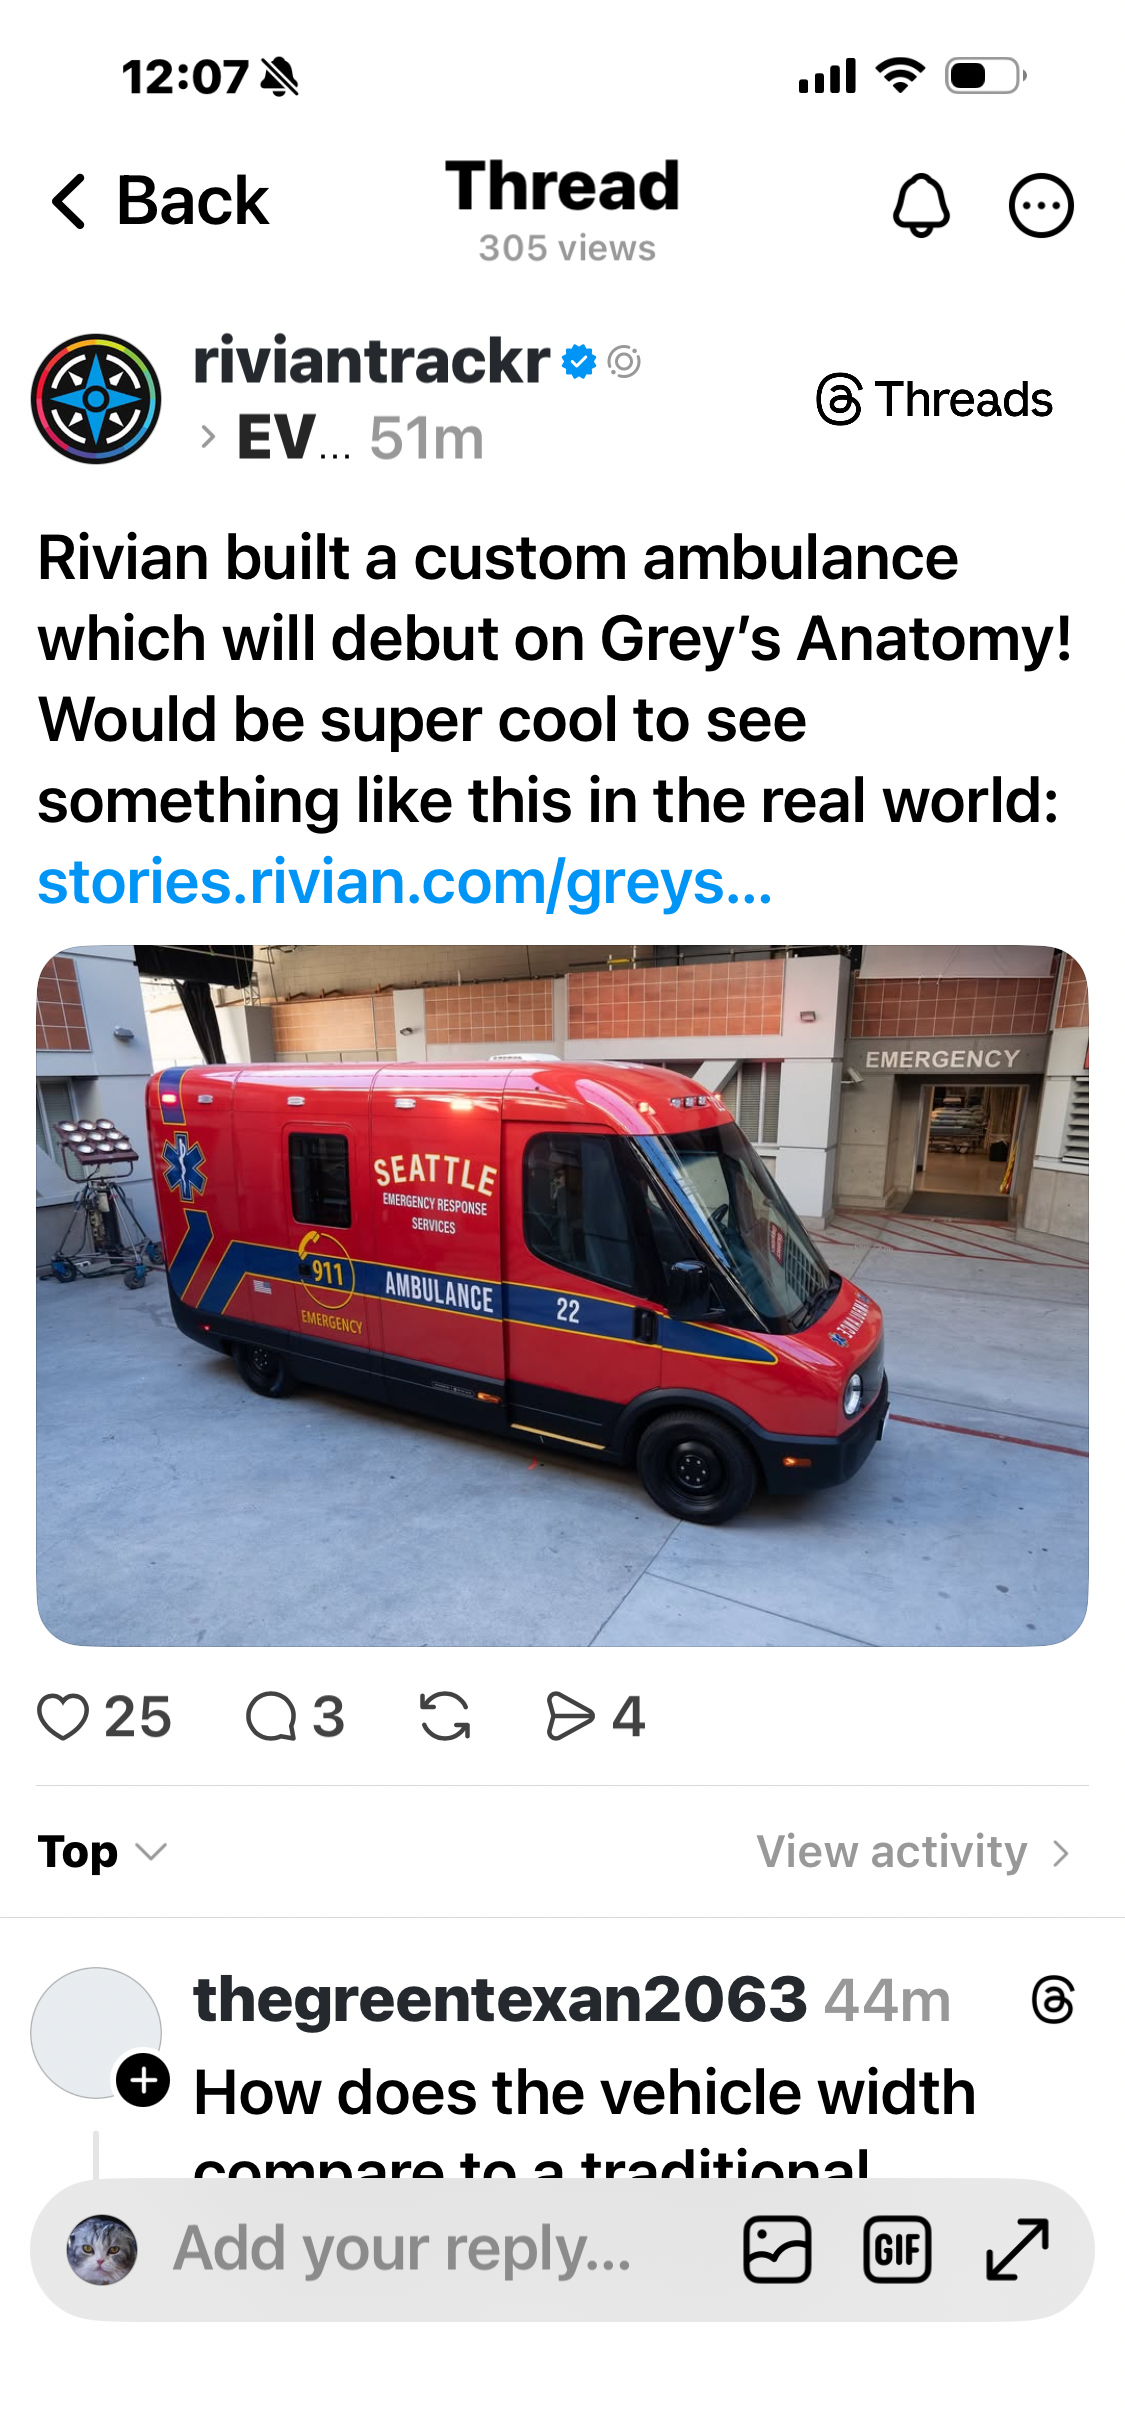The image size is (1125, 2436).
Task: Go Back to previous screen
Action: (x=160, y=201)
